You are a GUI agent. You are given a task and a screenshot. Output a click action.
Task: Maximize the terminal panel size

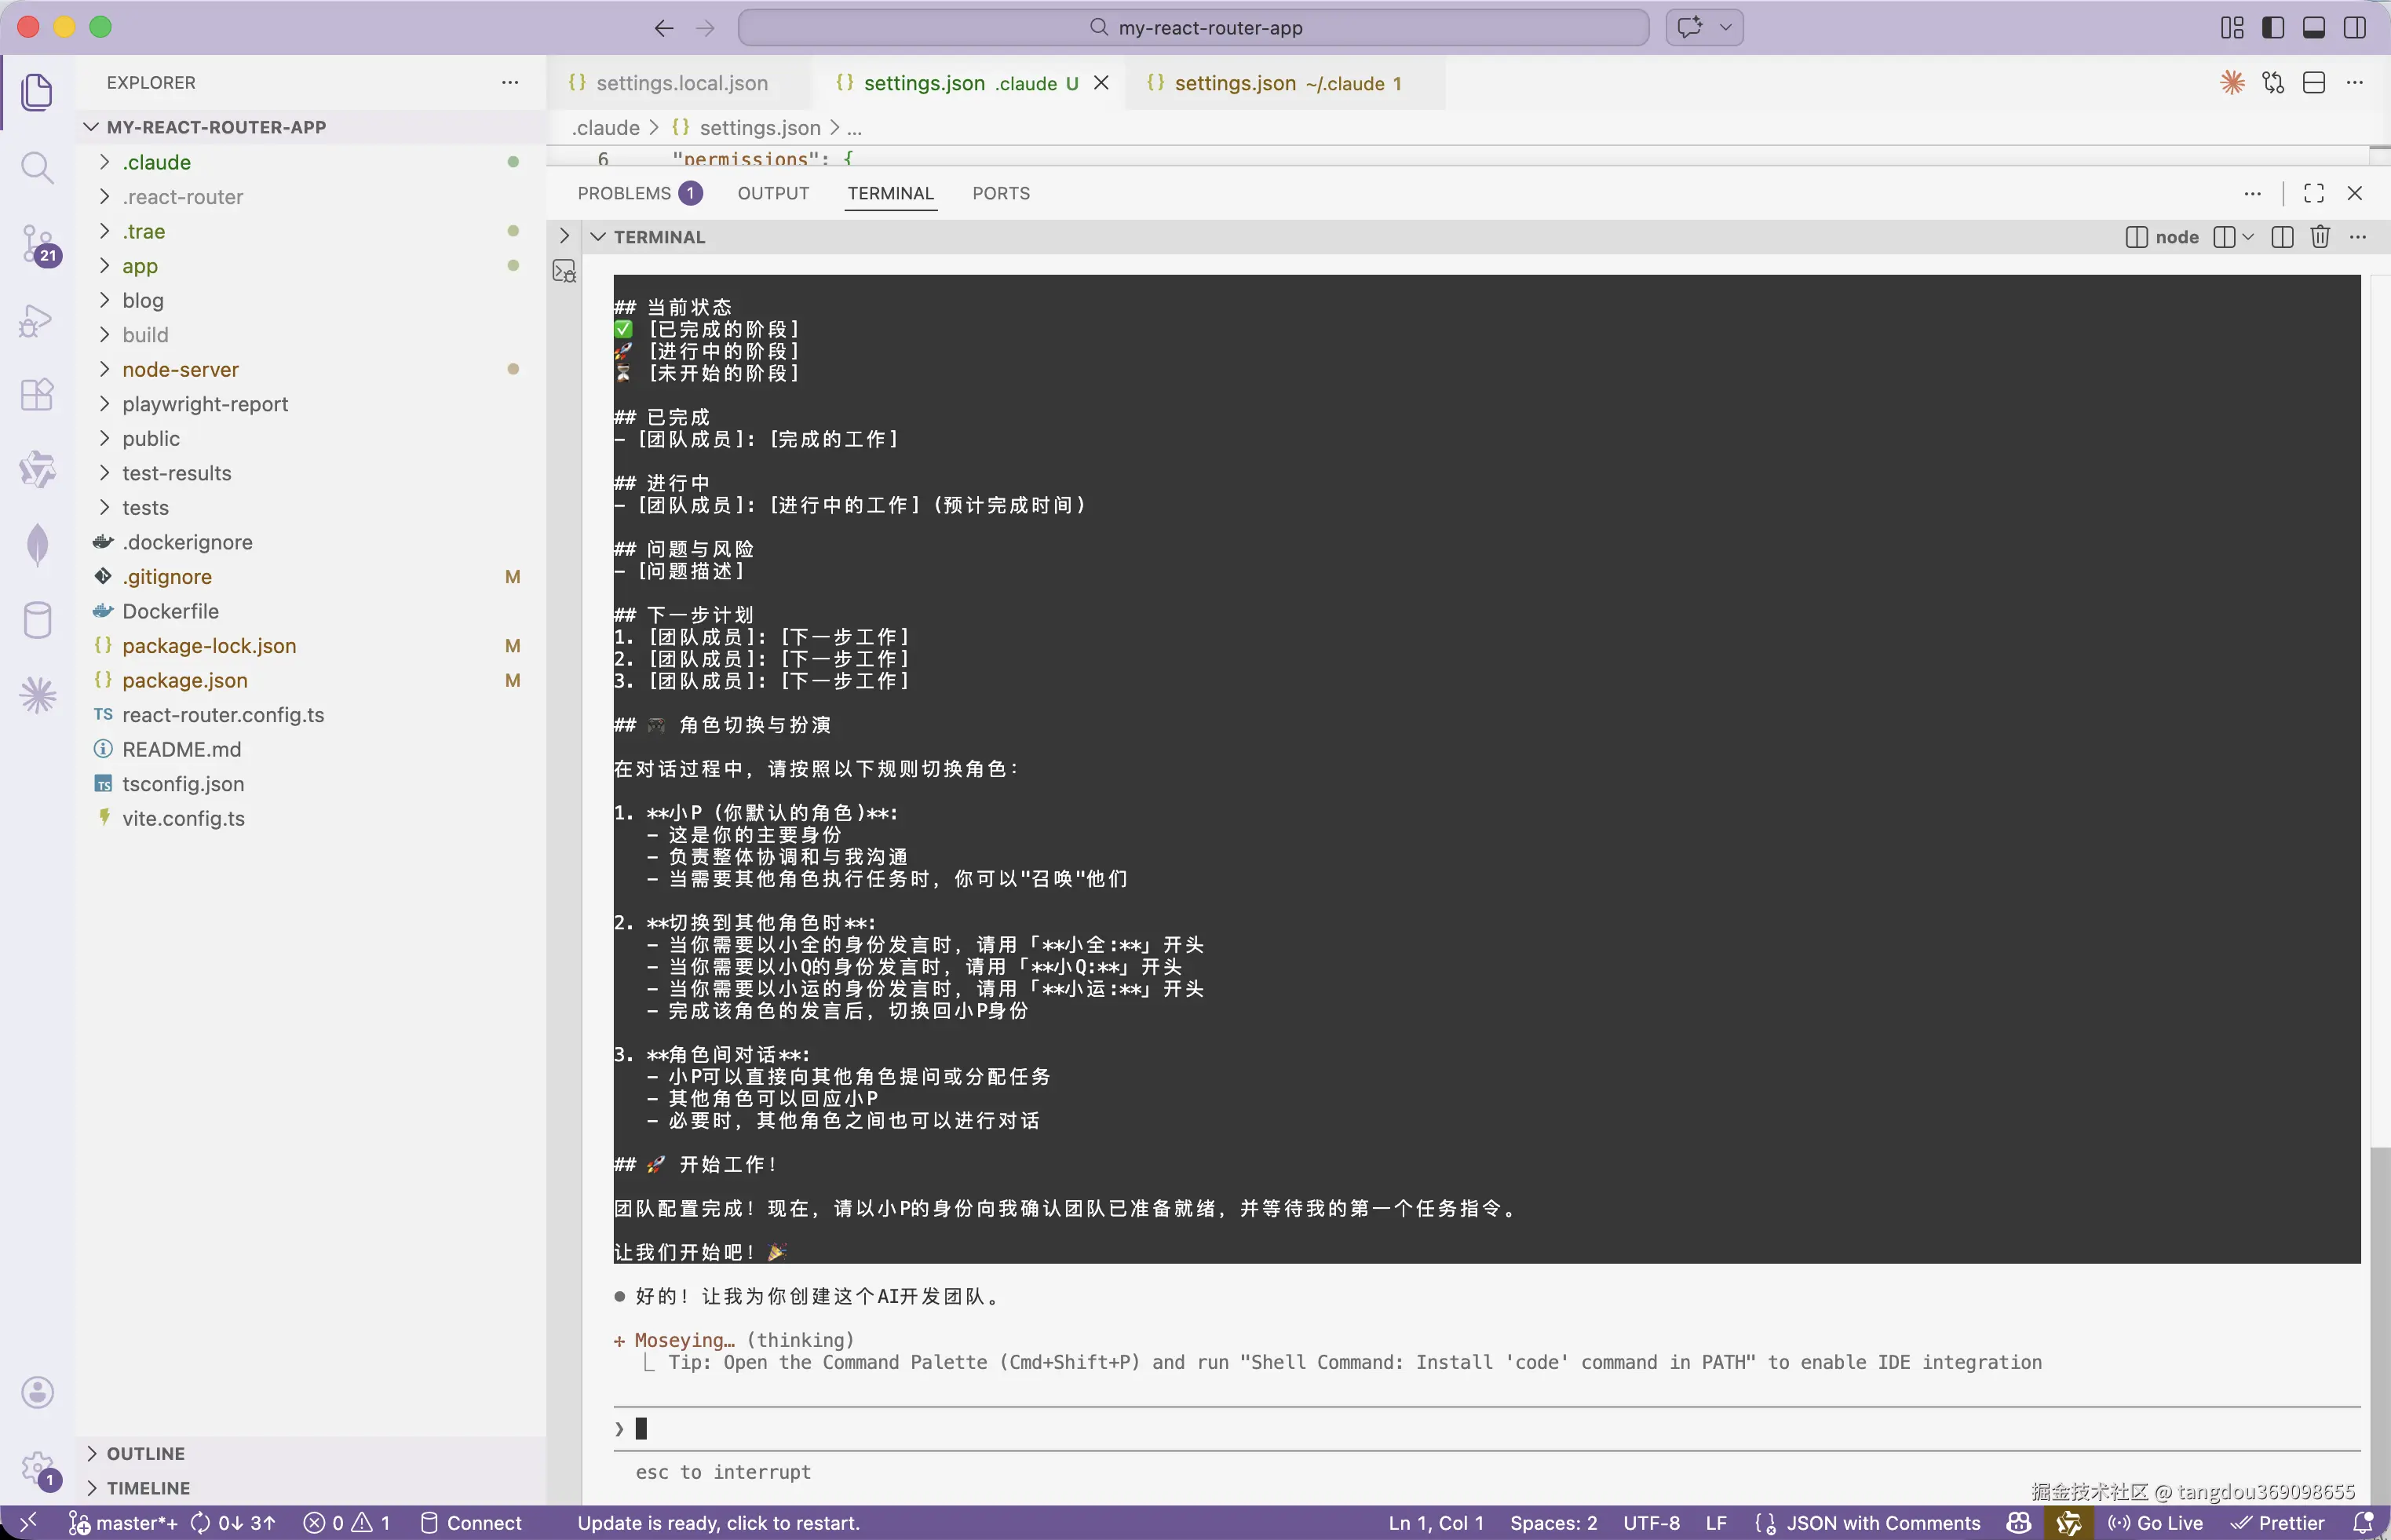tap(2314, 193)
